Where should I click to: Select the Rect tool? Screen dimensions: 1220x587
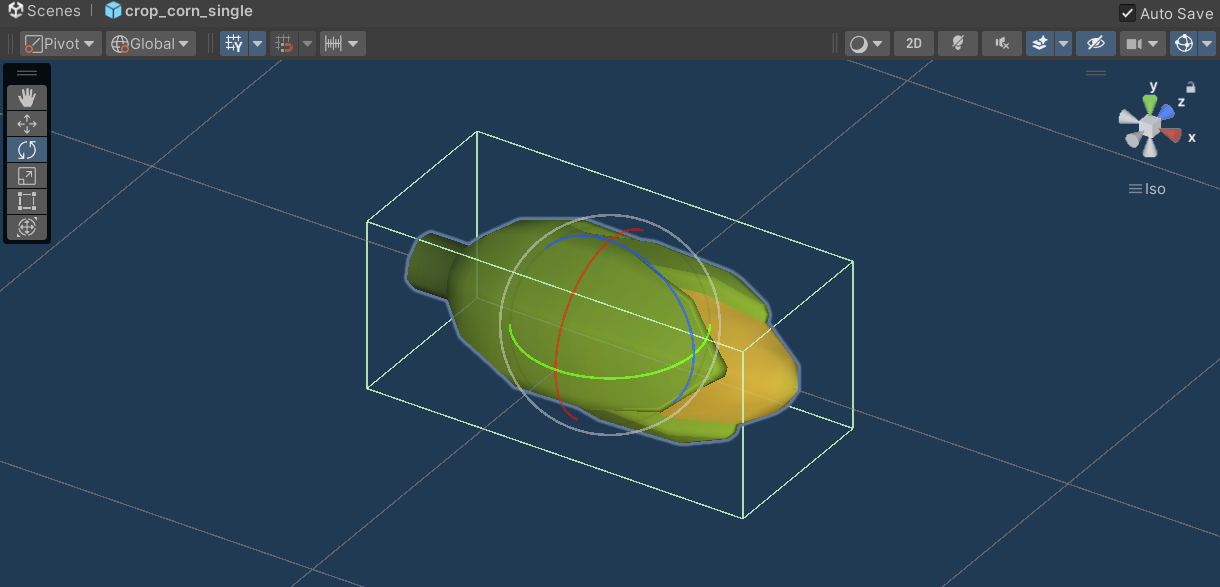point(27,202)
